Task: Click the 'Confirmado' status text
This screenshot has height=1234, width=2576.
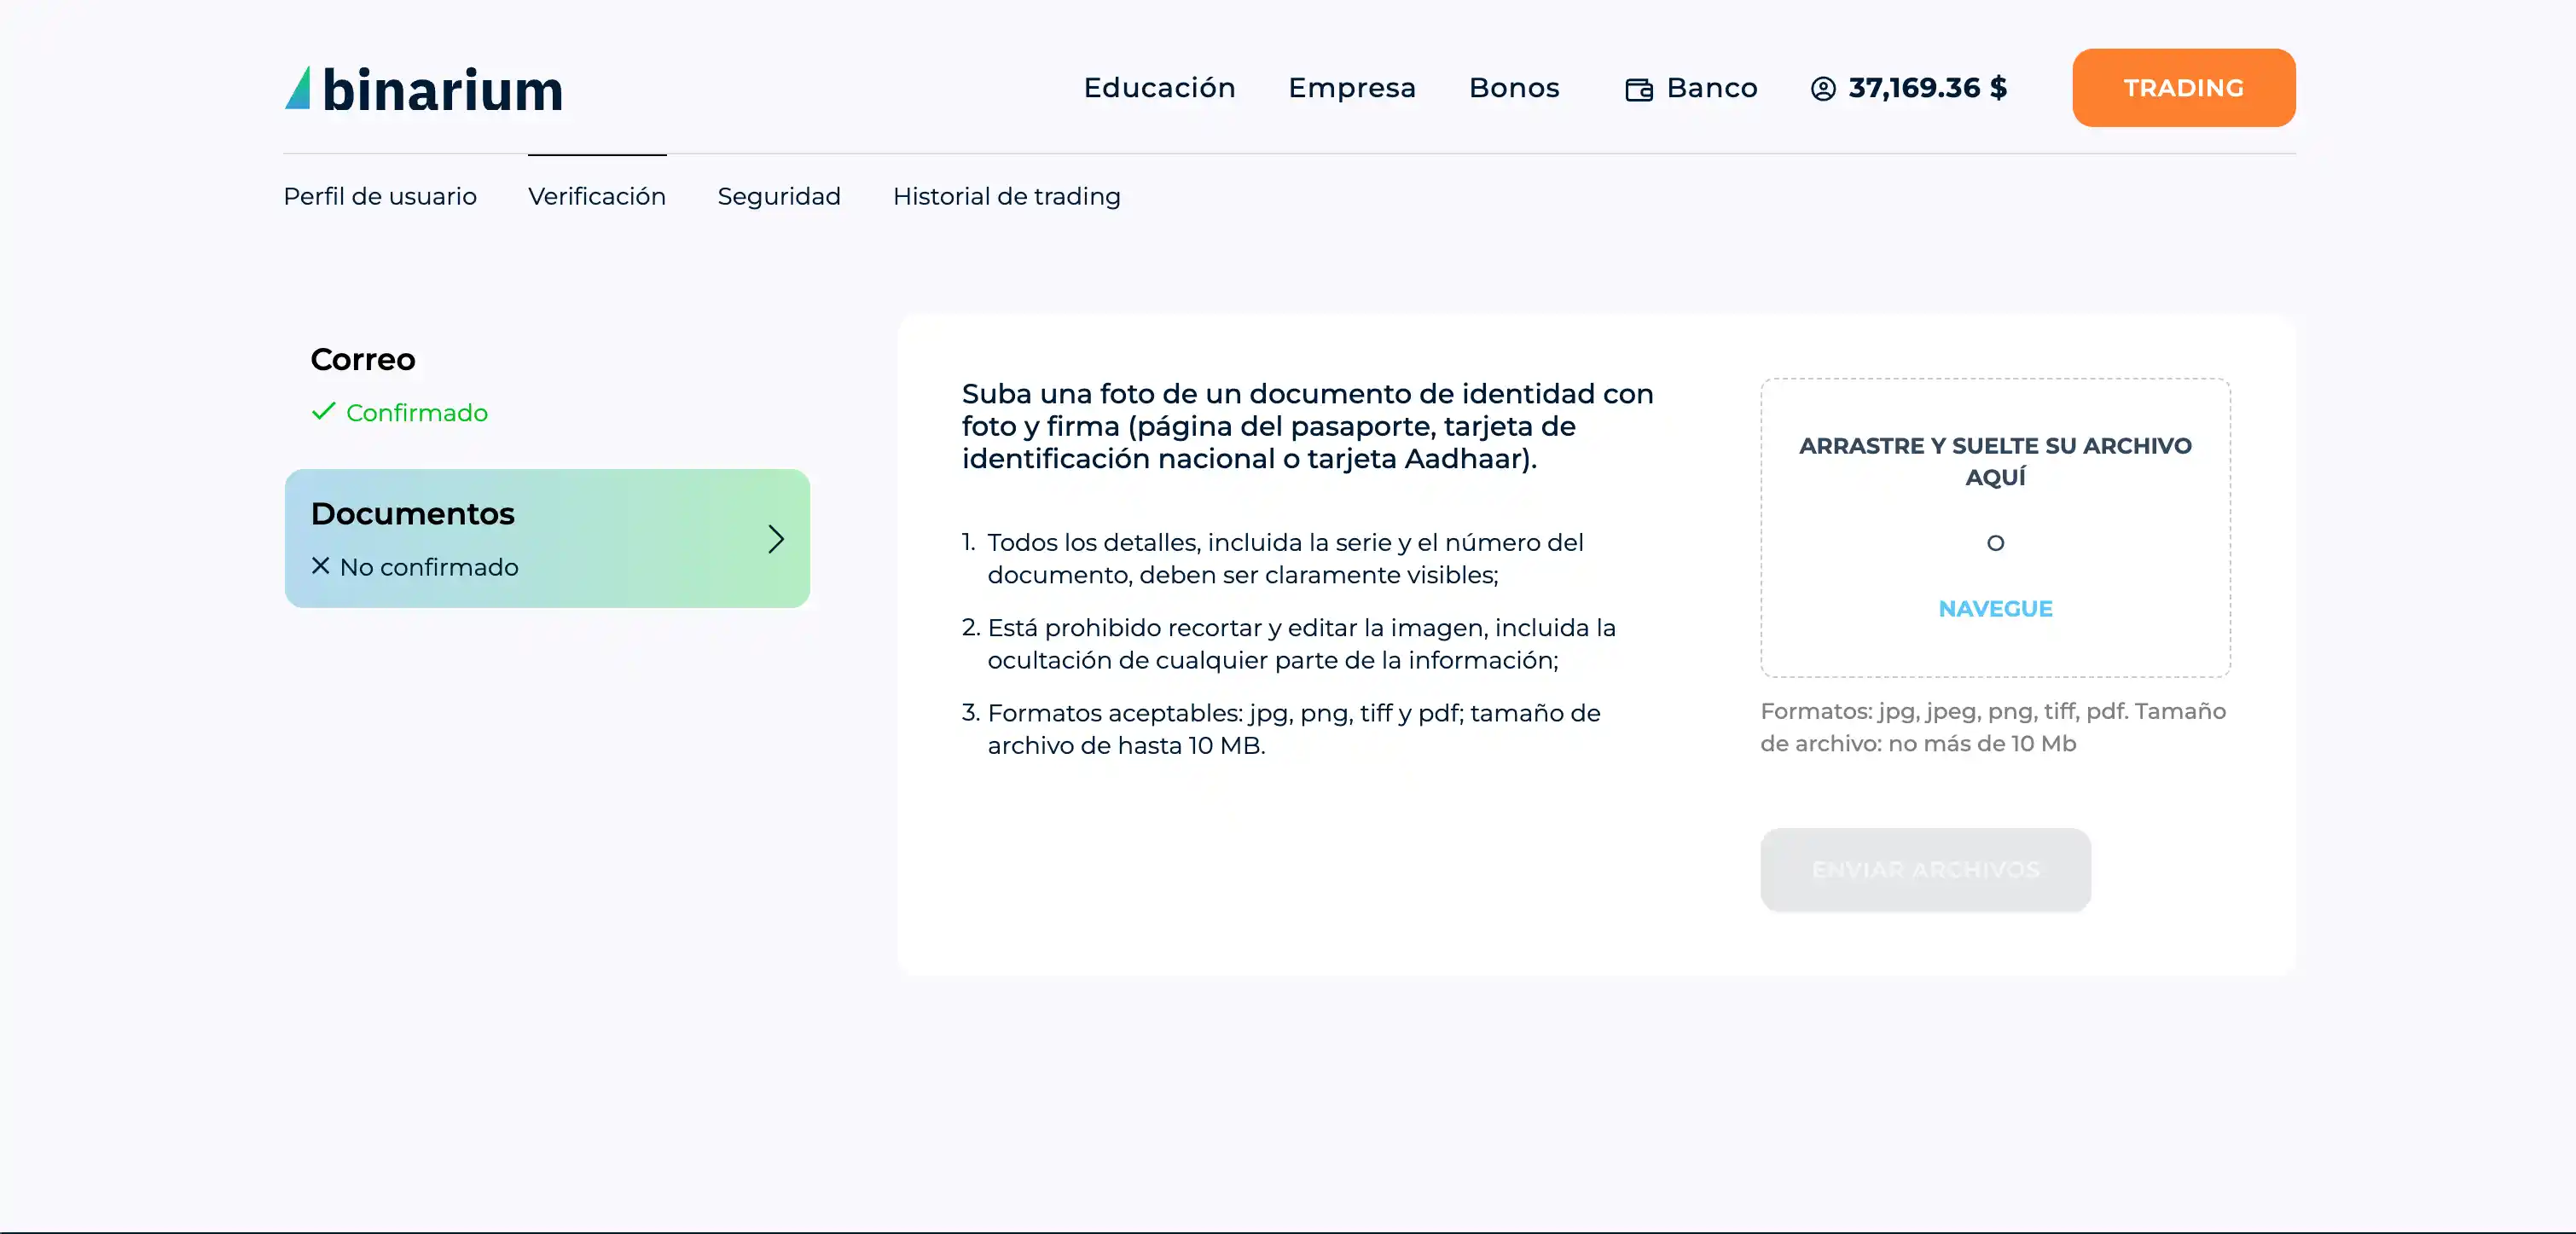Action: (x=417, y=412)
